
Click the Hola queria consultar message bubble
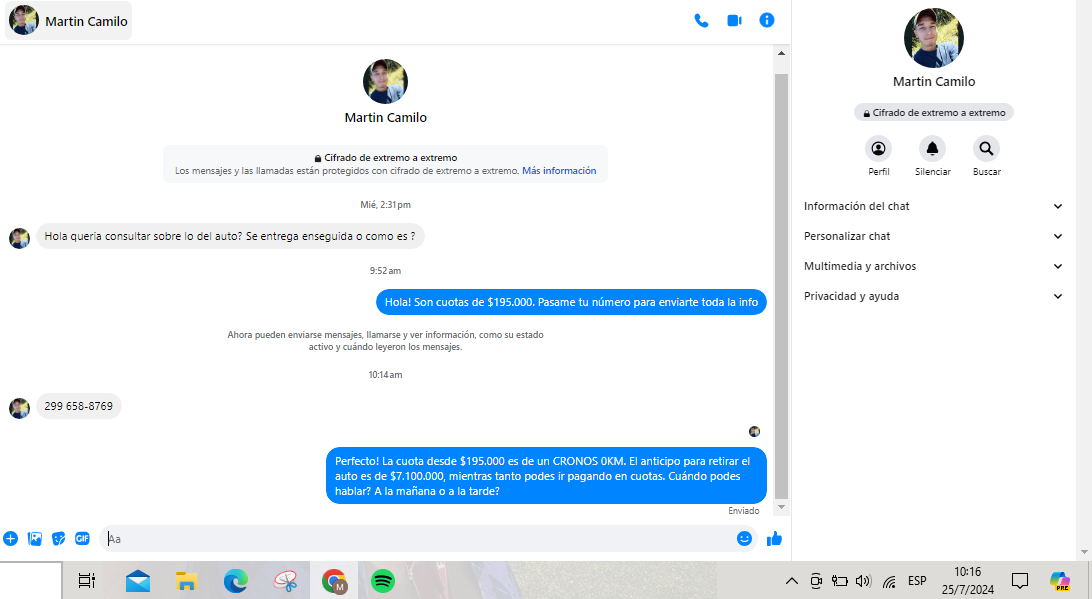[230, 236]
